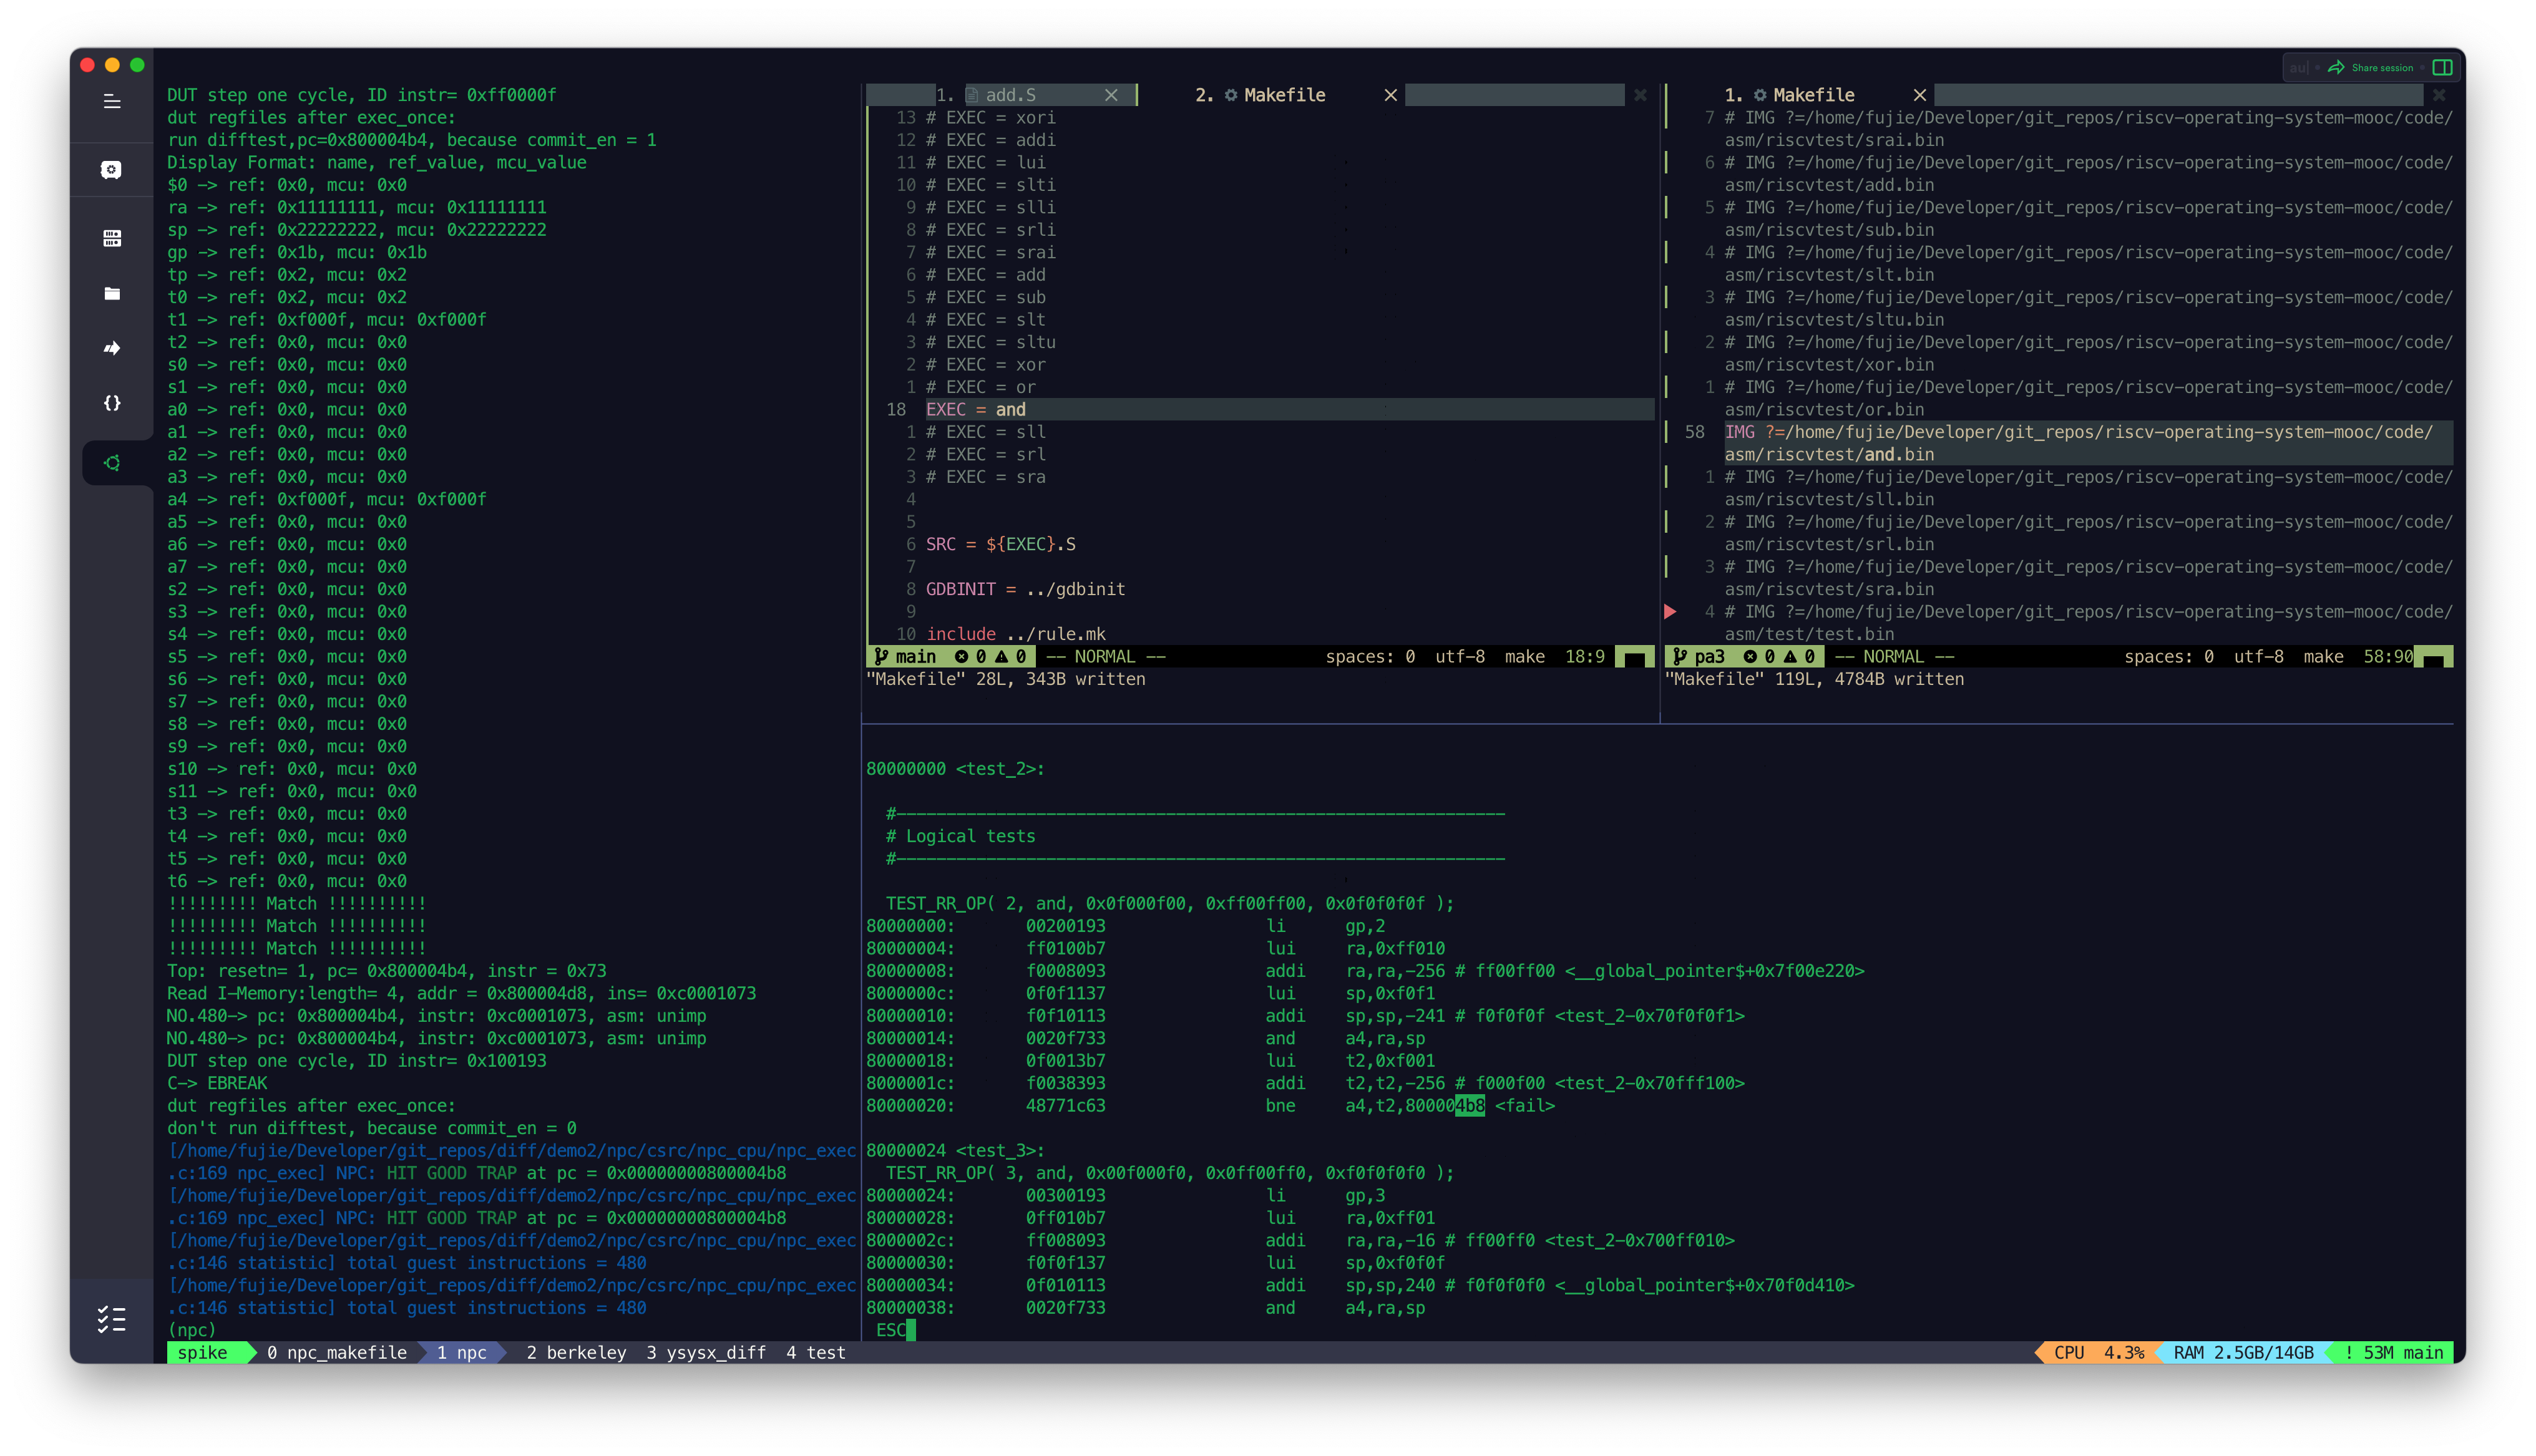2536x1456 pixels.
Task: Click the split view panel icon
Action: (2442, 67)
